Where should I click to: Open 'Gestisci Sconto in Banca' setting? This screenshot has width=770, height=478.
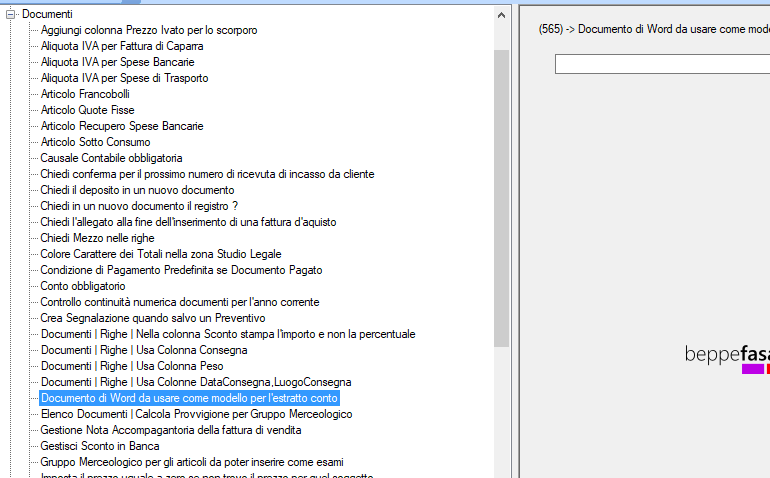pos(100,446)
